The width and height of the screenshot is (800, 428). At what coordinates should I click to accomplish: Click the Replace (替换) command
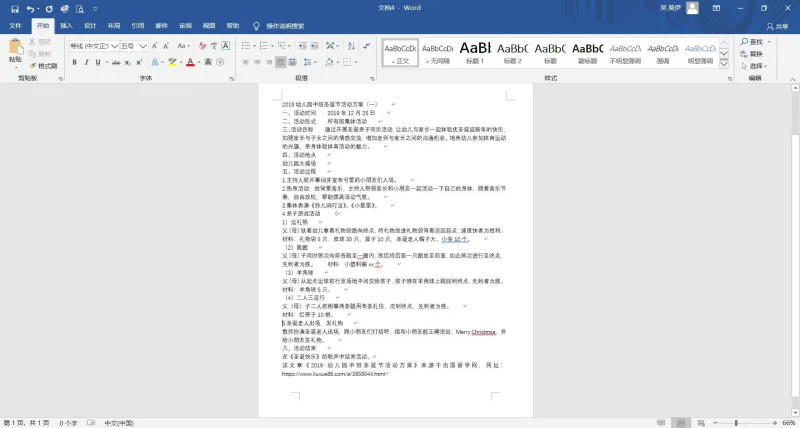point(753,54)
